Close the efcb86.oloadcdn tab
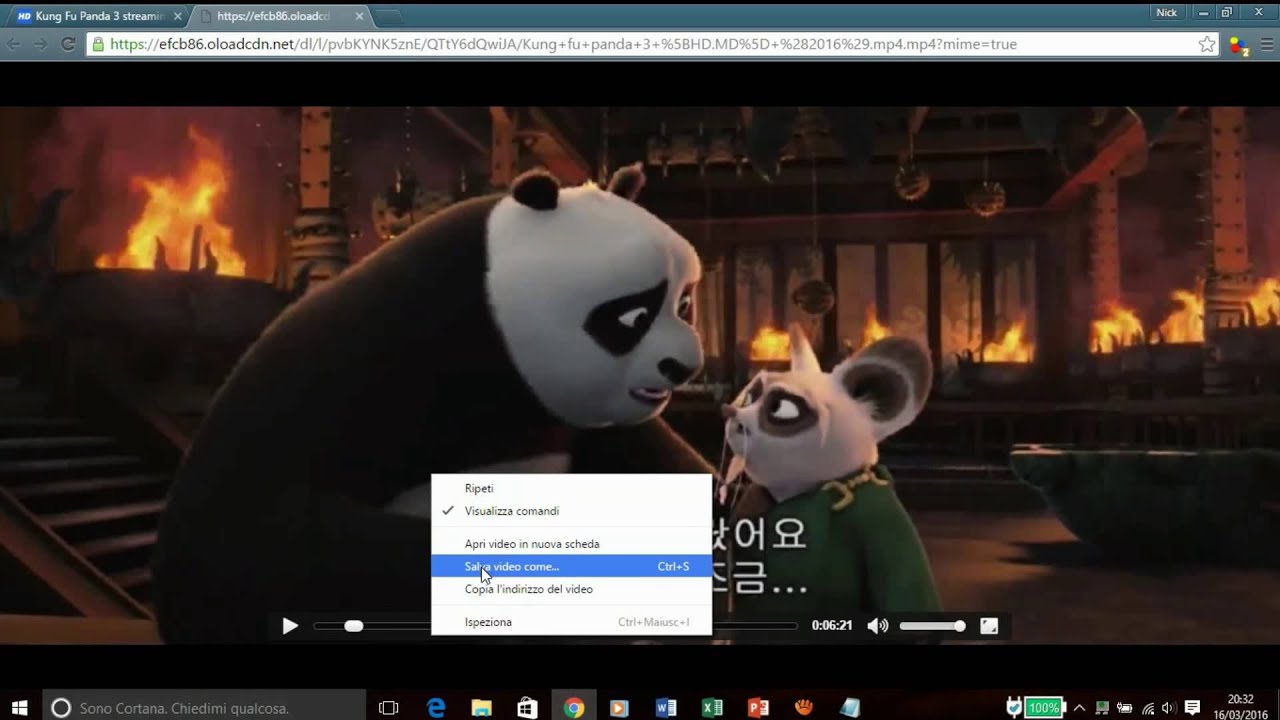Image resolution: width=1280 pixels, height=720 pixels. (358, 16)
